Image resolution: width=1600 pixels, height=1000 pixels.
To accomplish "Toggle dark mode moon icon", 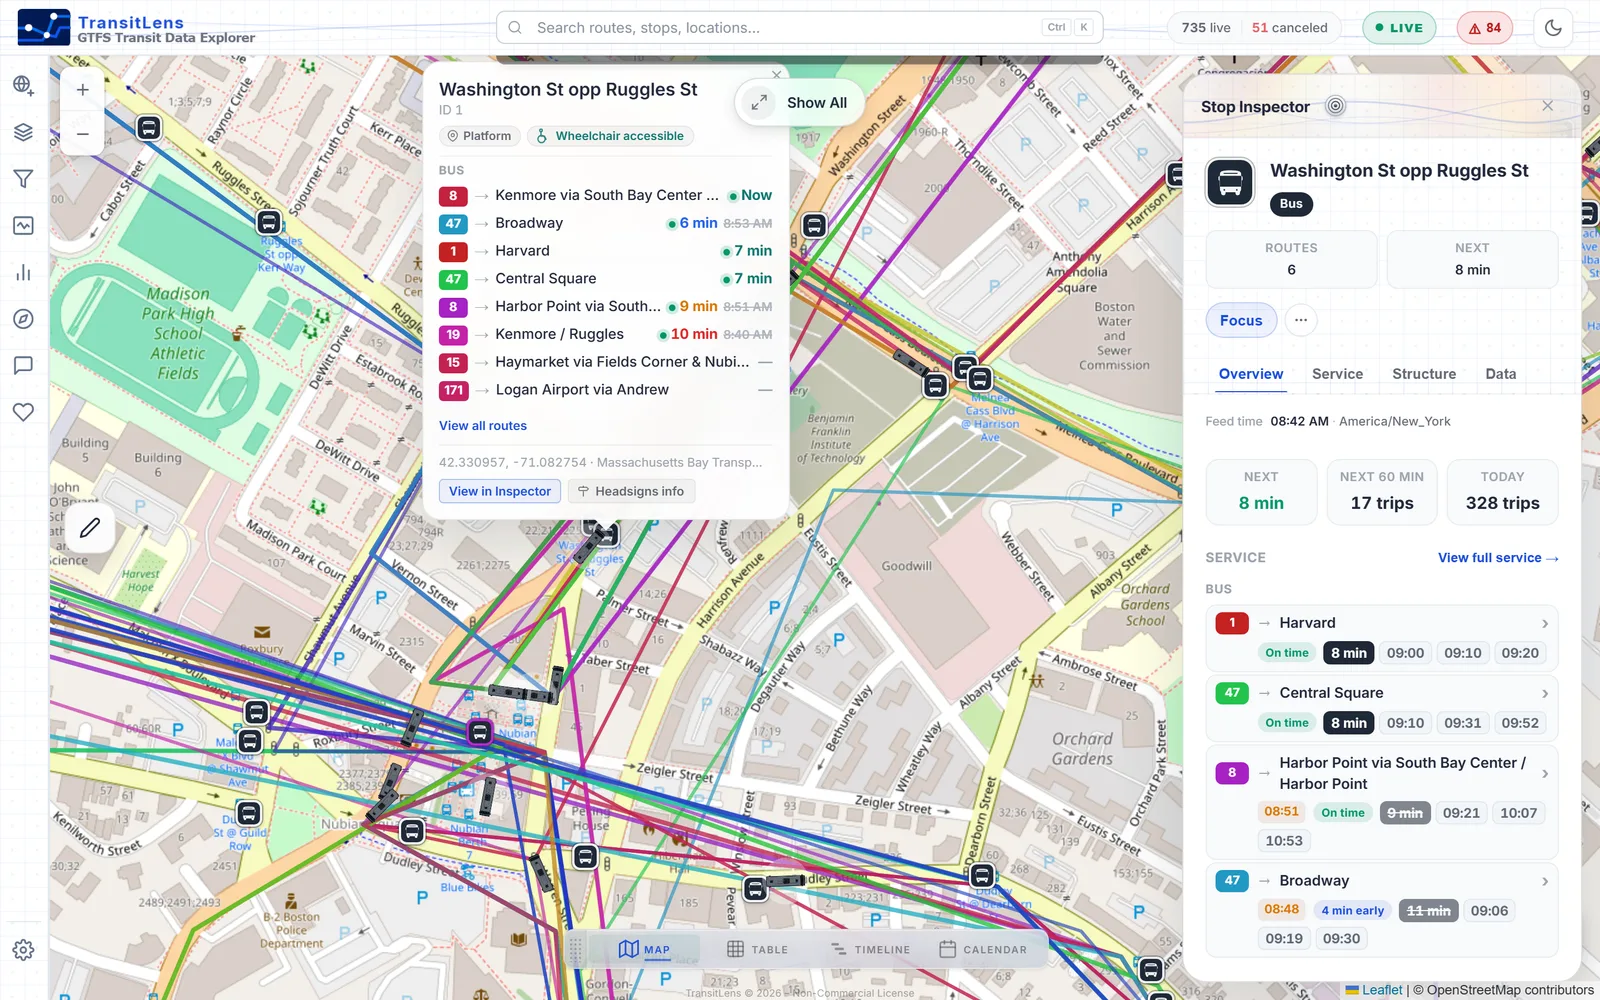I will tap(1553, 28).
